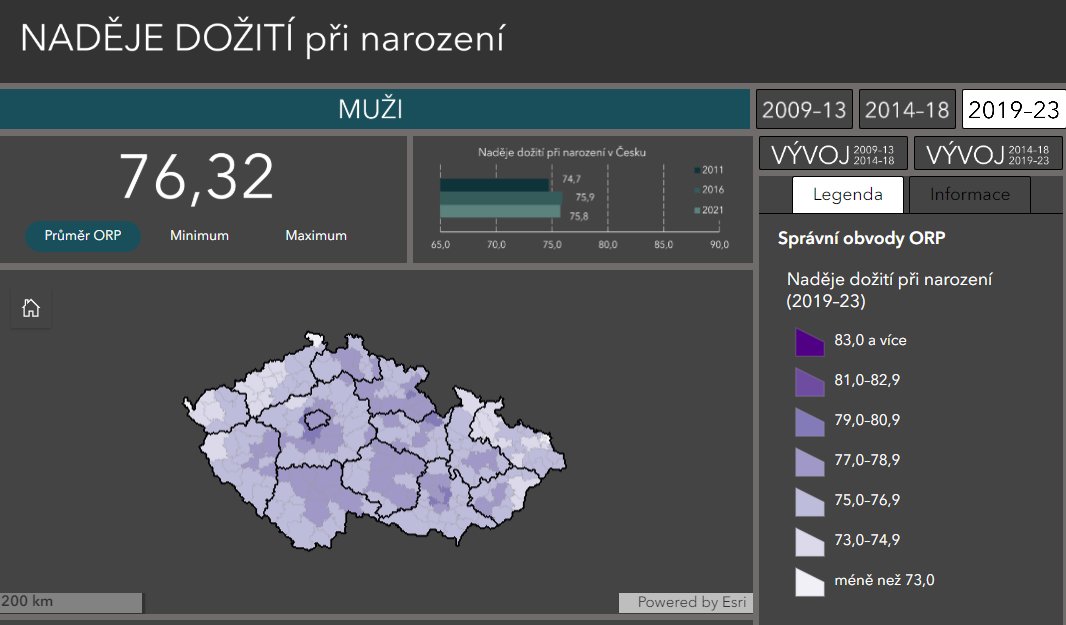This screenshot has height=625, width=1066.
Task: Reset the map view with the home icon
Action: (x=30, y=307)
